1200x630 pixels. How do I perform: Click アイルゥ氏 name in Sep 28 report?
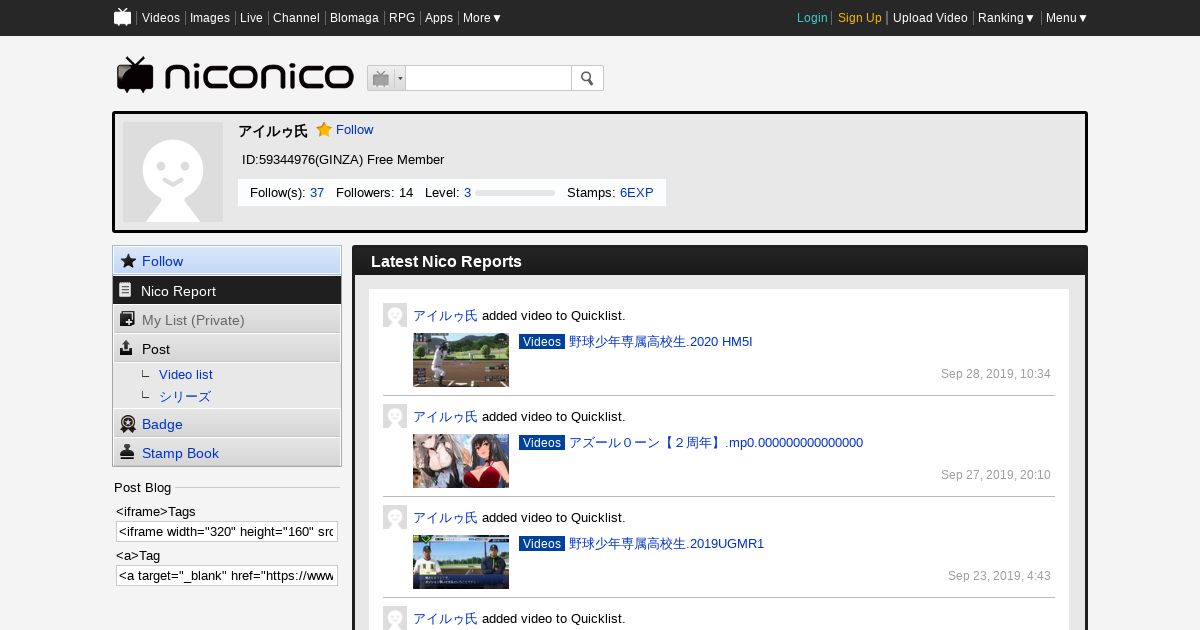(445, 315)
